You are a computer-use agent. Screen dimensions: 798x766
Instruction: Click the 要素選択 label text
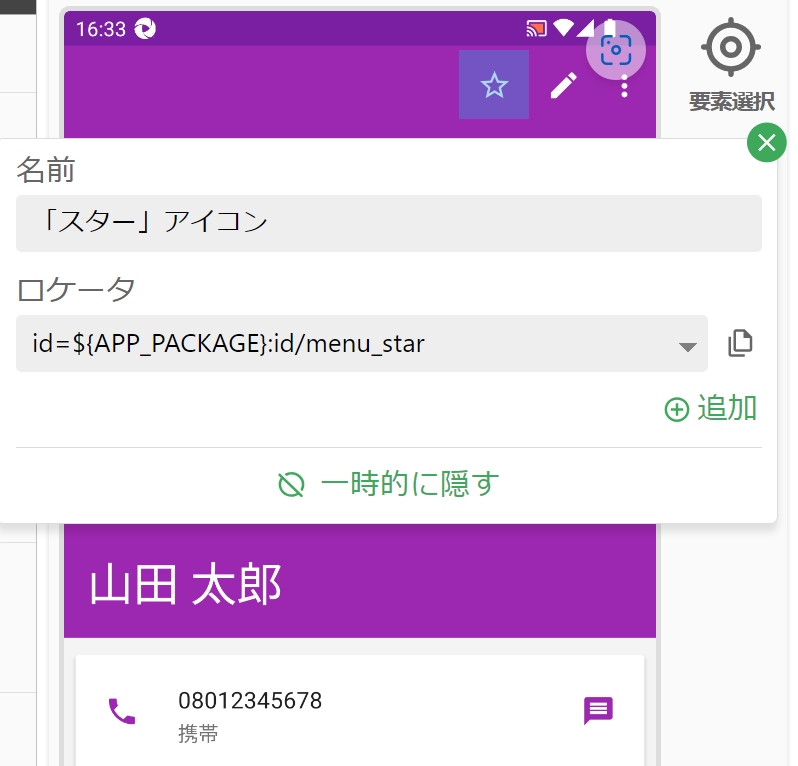(732, 102)
